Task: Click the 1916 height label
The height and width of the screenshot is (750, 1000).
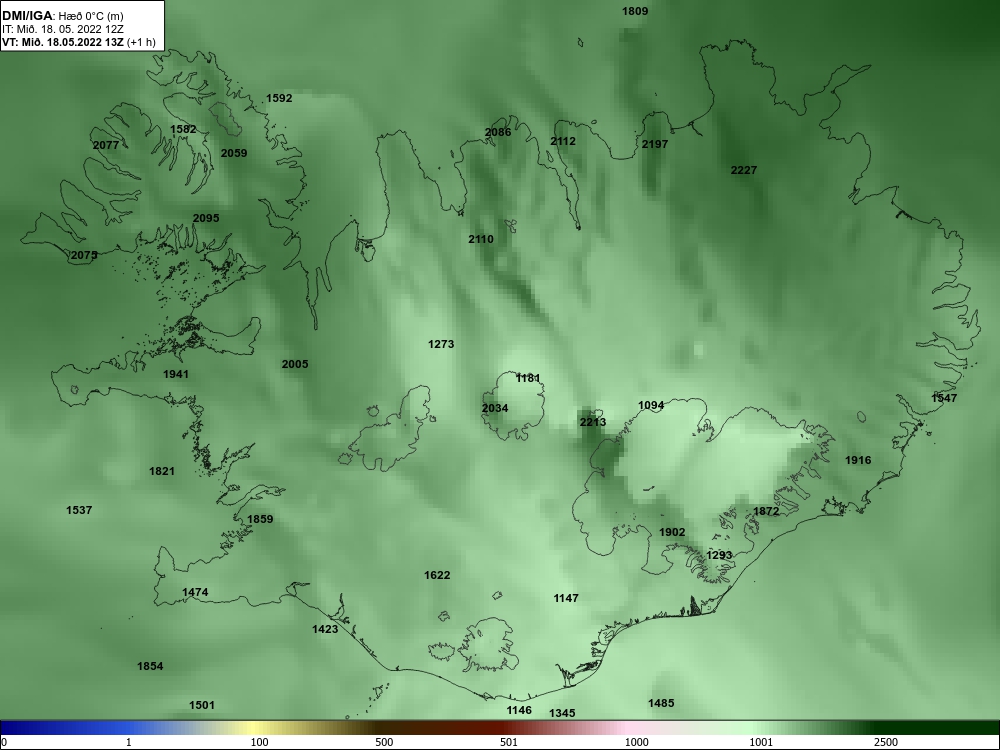Action: pos(858,460)
